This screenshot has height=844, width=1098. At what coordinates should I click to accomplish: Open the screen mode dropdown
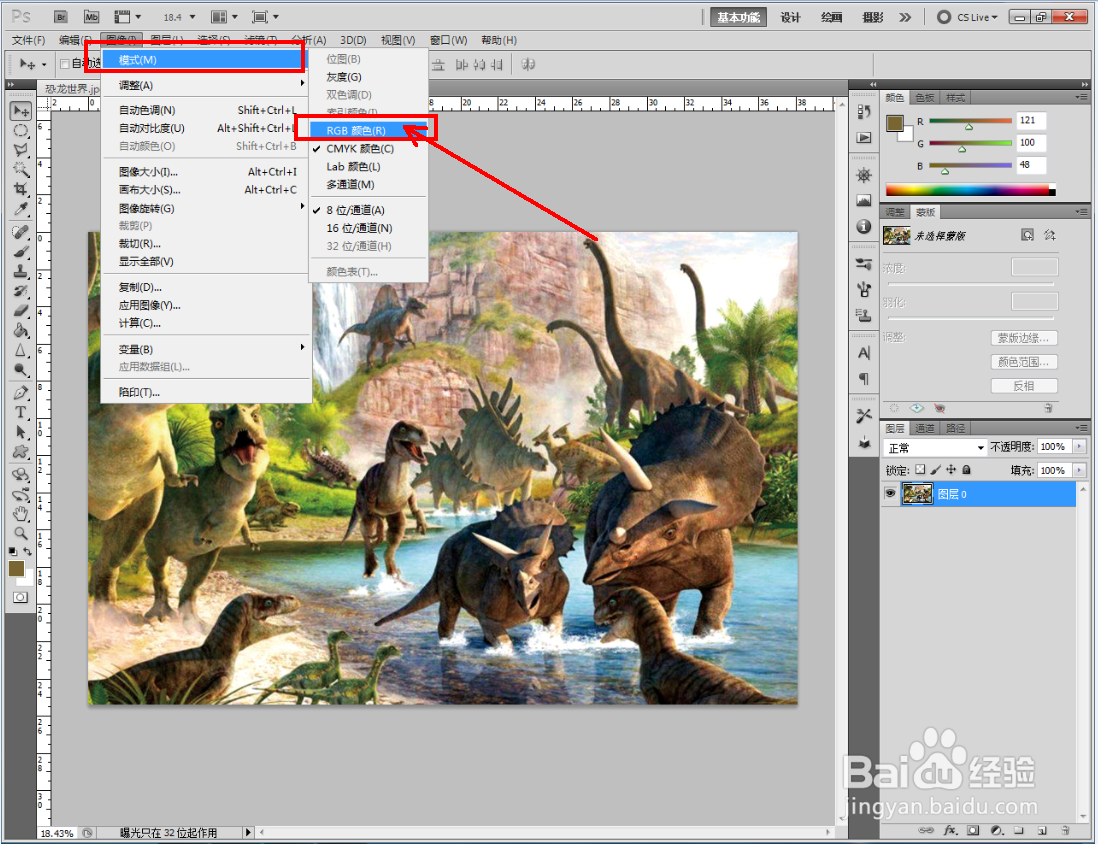click(x=265, y=17)
